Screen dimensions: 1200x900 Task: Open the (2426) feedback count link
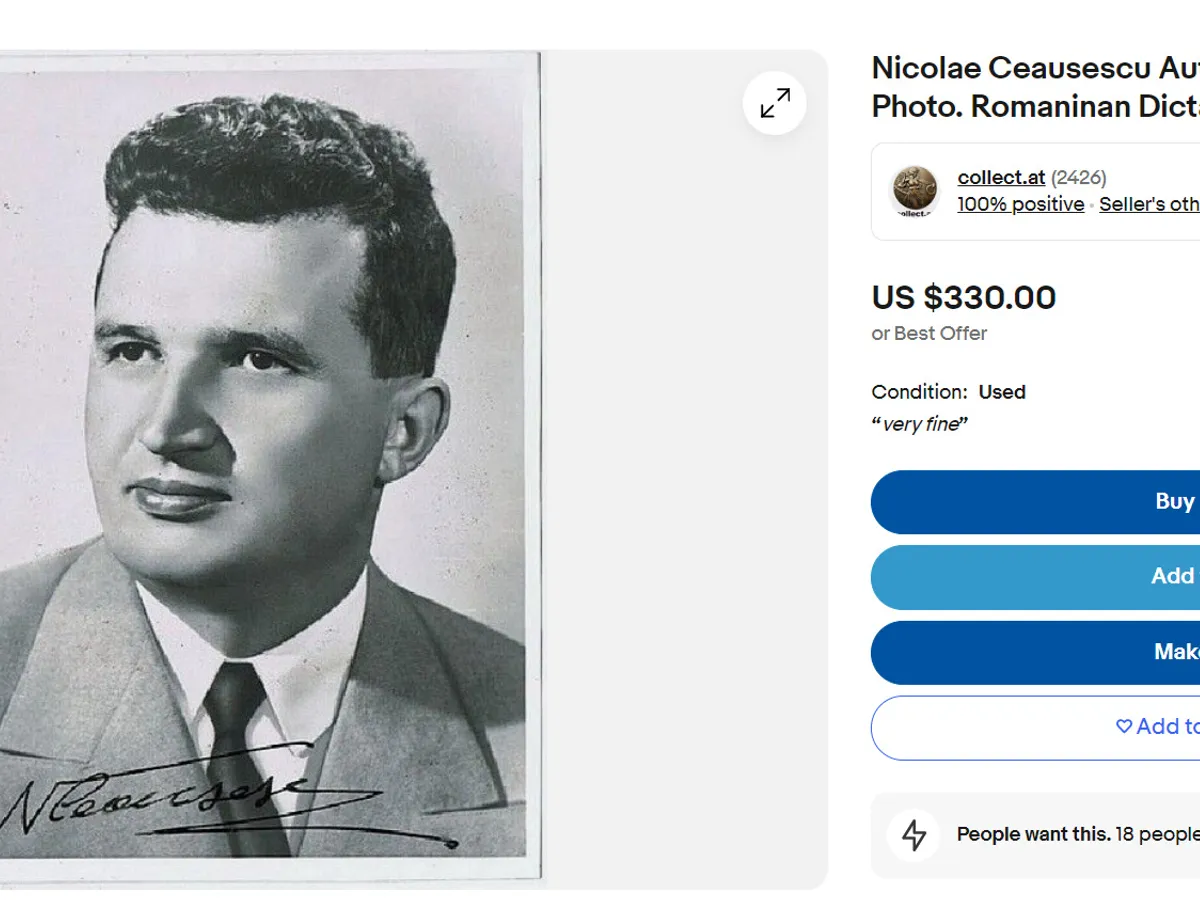[x=1078, y=178]
